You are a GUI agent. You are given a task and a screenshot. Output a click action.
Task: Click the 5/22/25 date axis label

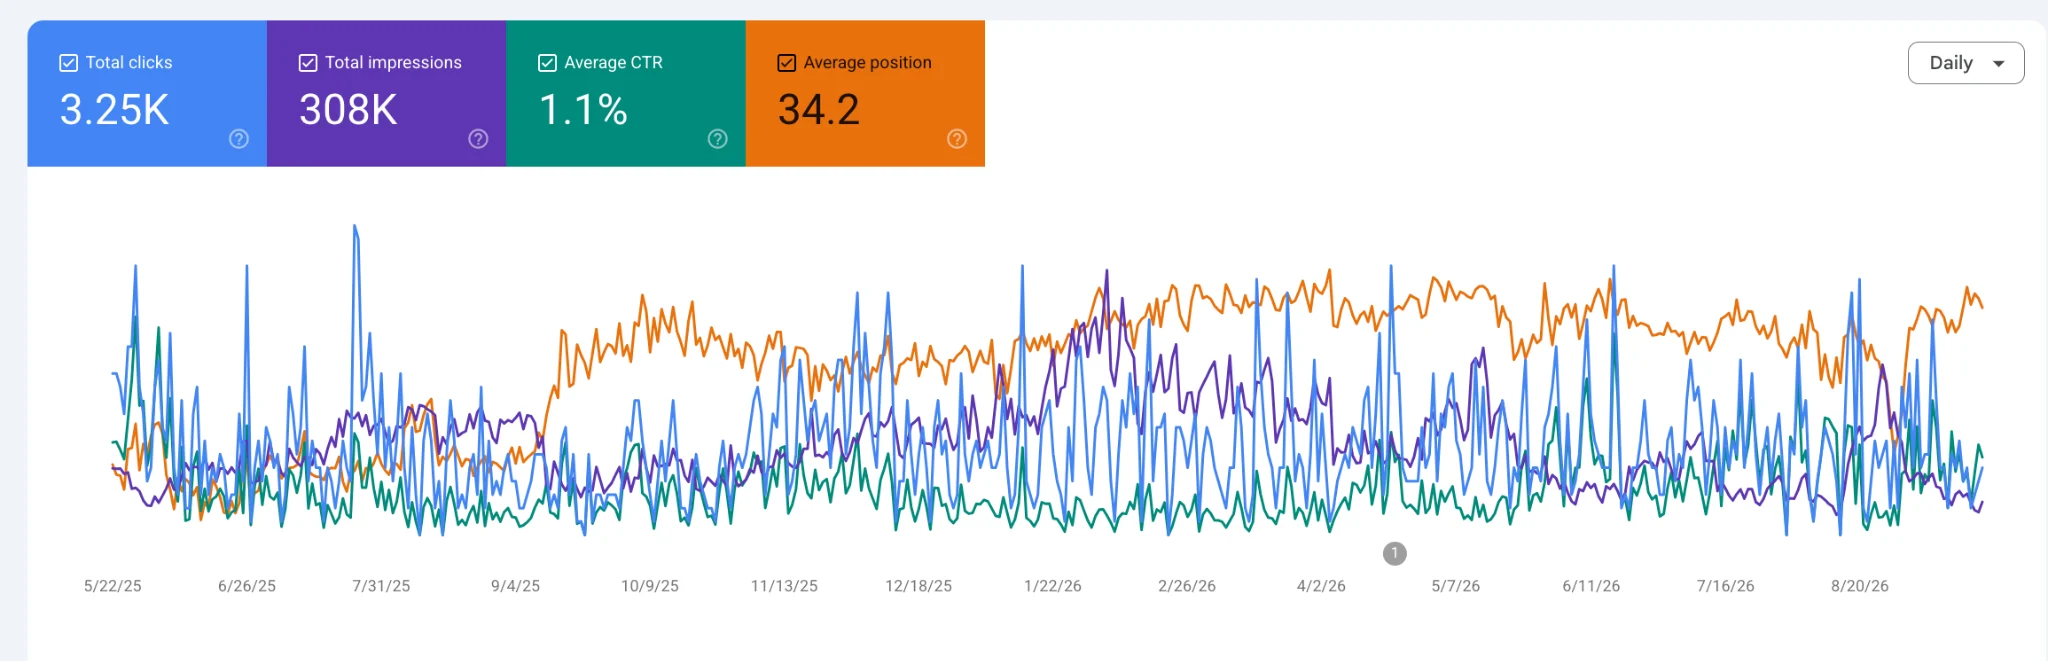113,586
